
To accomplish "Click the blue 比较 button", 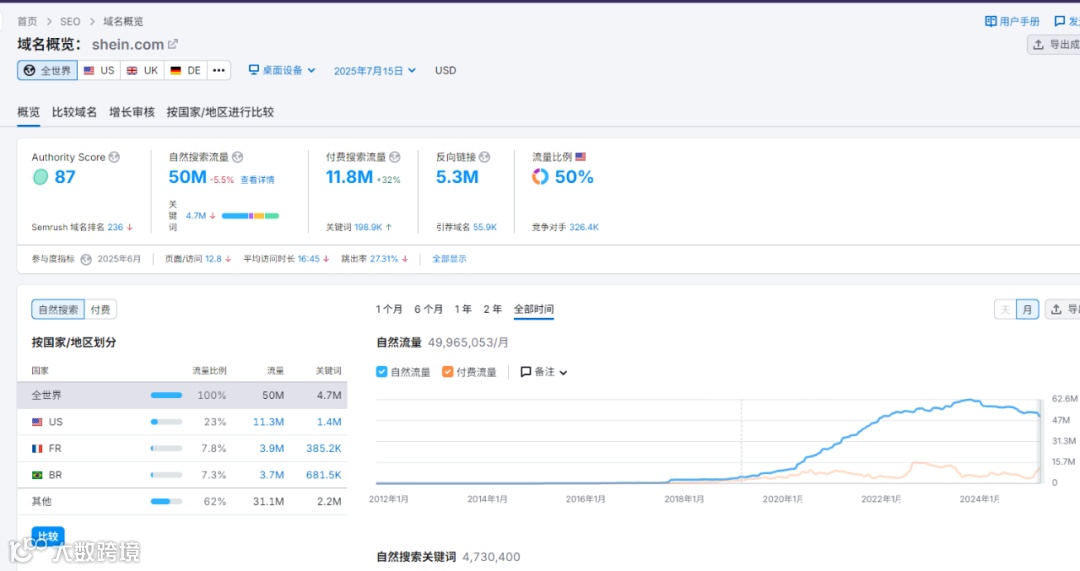I will pyautogui.click(x=48, y=536).
